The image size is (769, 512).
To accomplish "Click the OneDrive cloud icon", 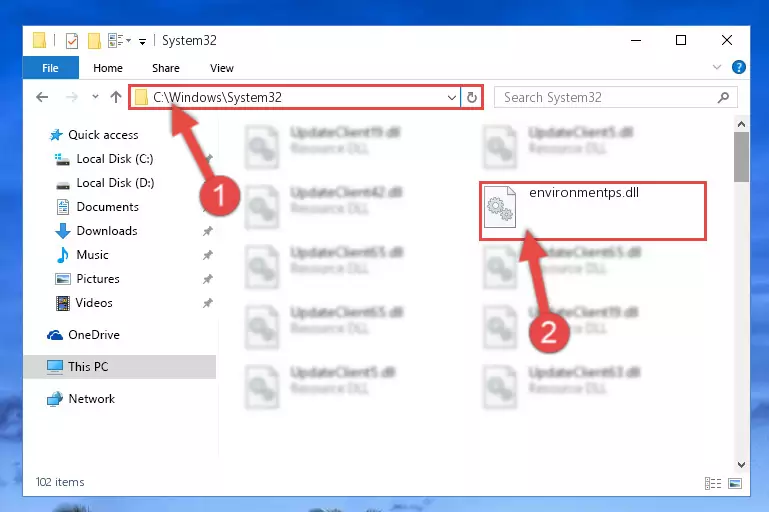I will point(55,335).
